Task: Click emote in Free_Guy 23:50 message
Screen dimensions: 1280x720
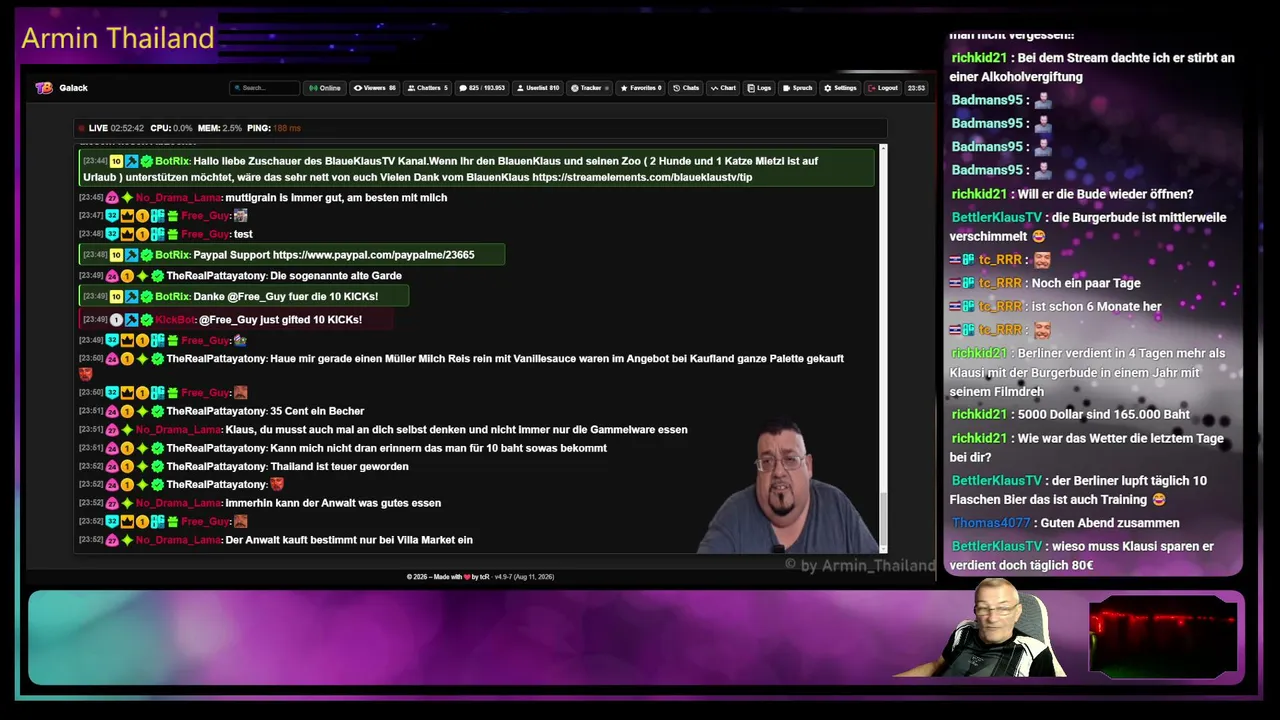Action: [240, 393]
